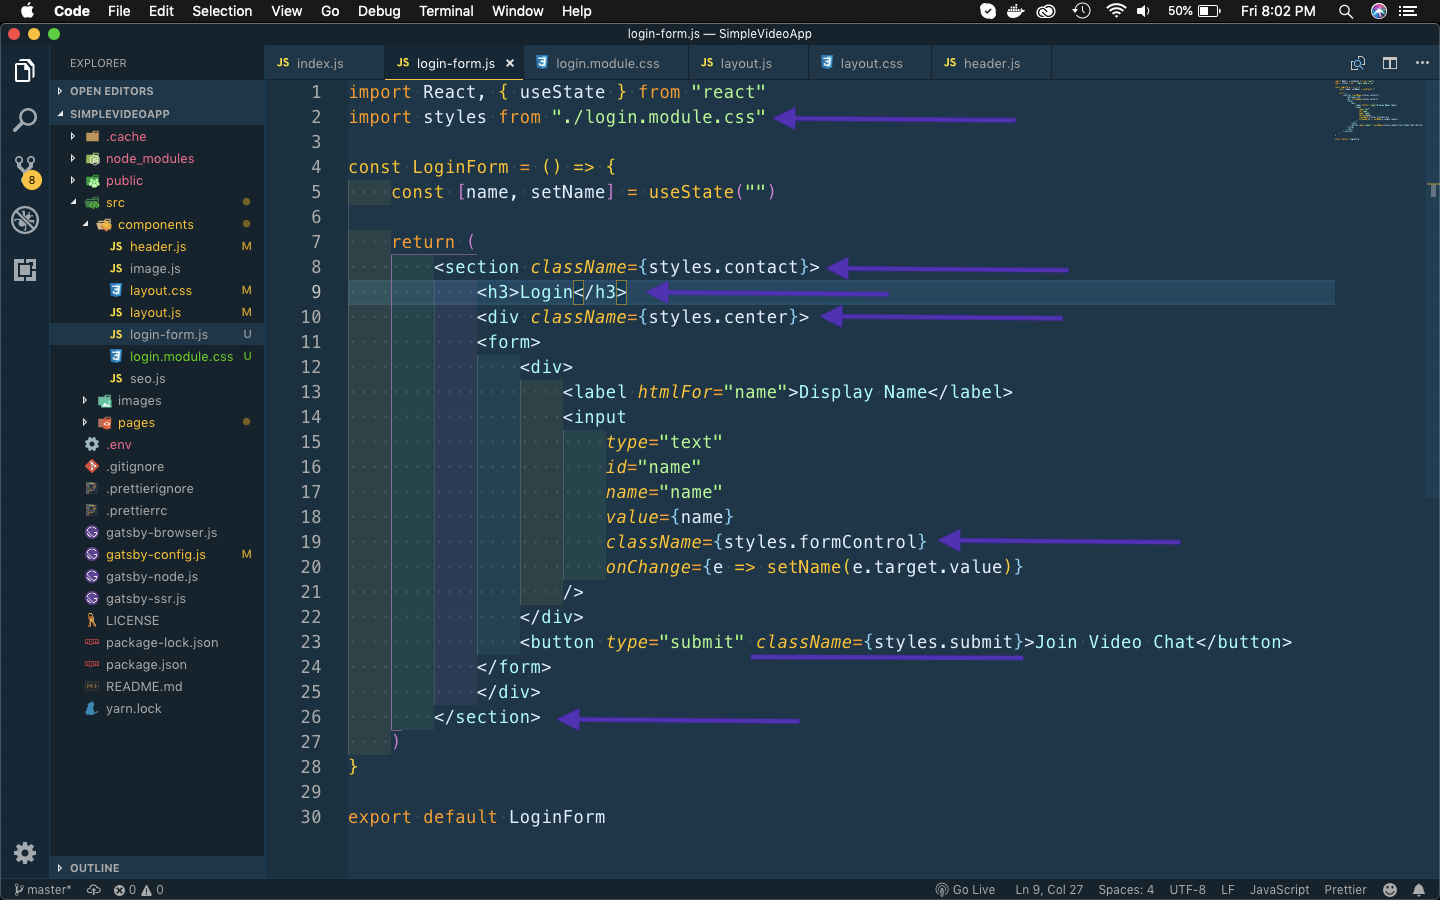Click the Open Changes icon in editor toolbar
Screen dimensions: 1440x900
pos(1358,63)
